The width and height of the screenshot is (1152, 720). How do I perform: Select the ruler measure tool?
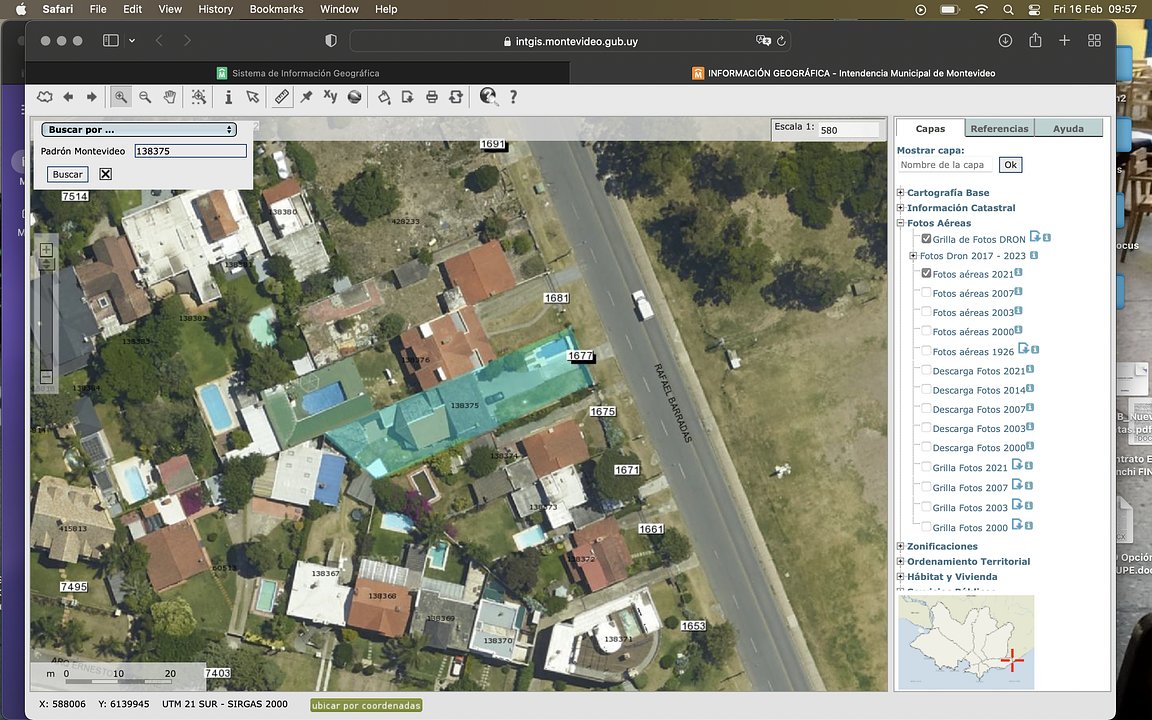tap(282, 97)
